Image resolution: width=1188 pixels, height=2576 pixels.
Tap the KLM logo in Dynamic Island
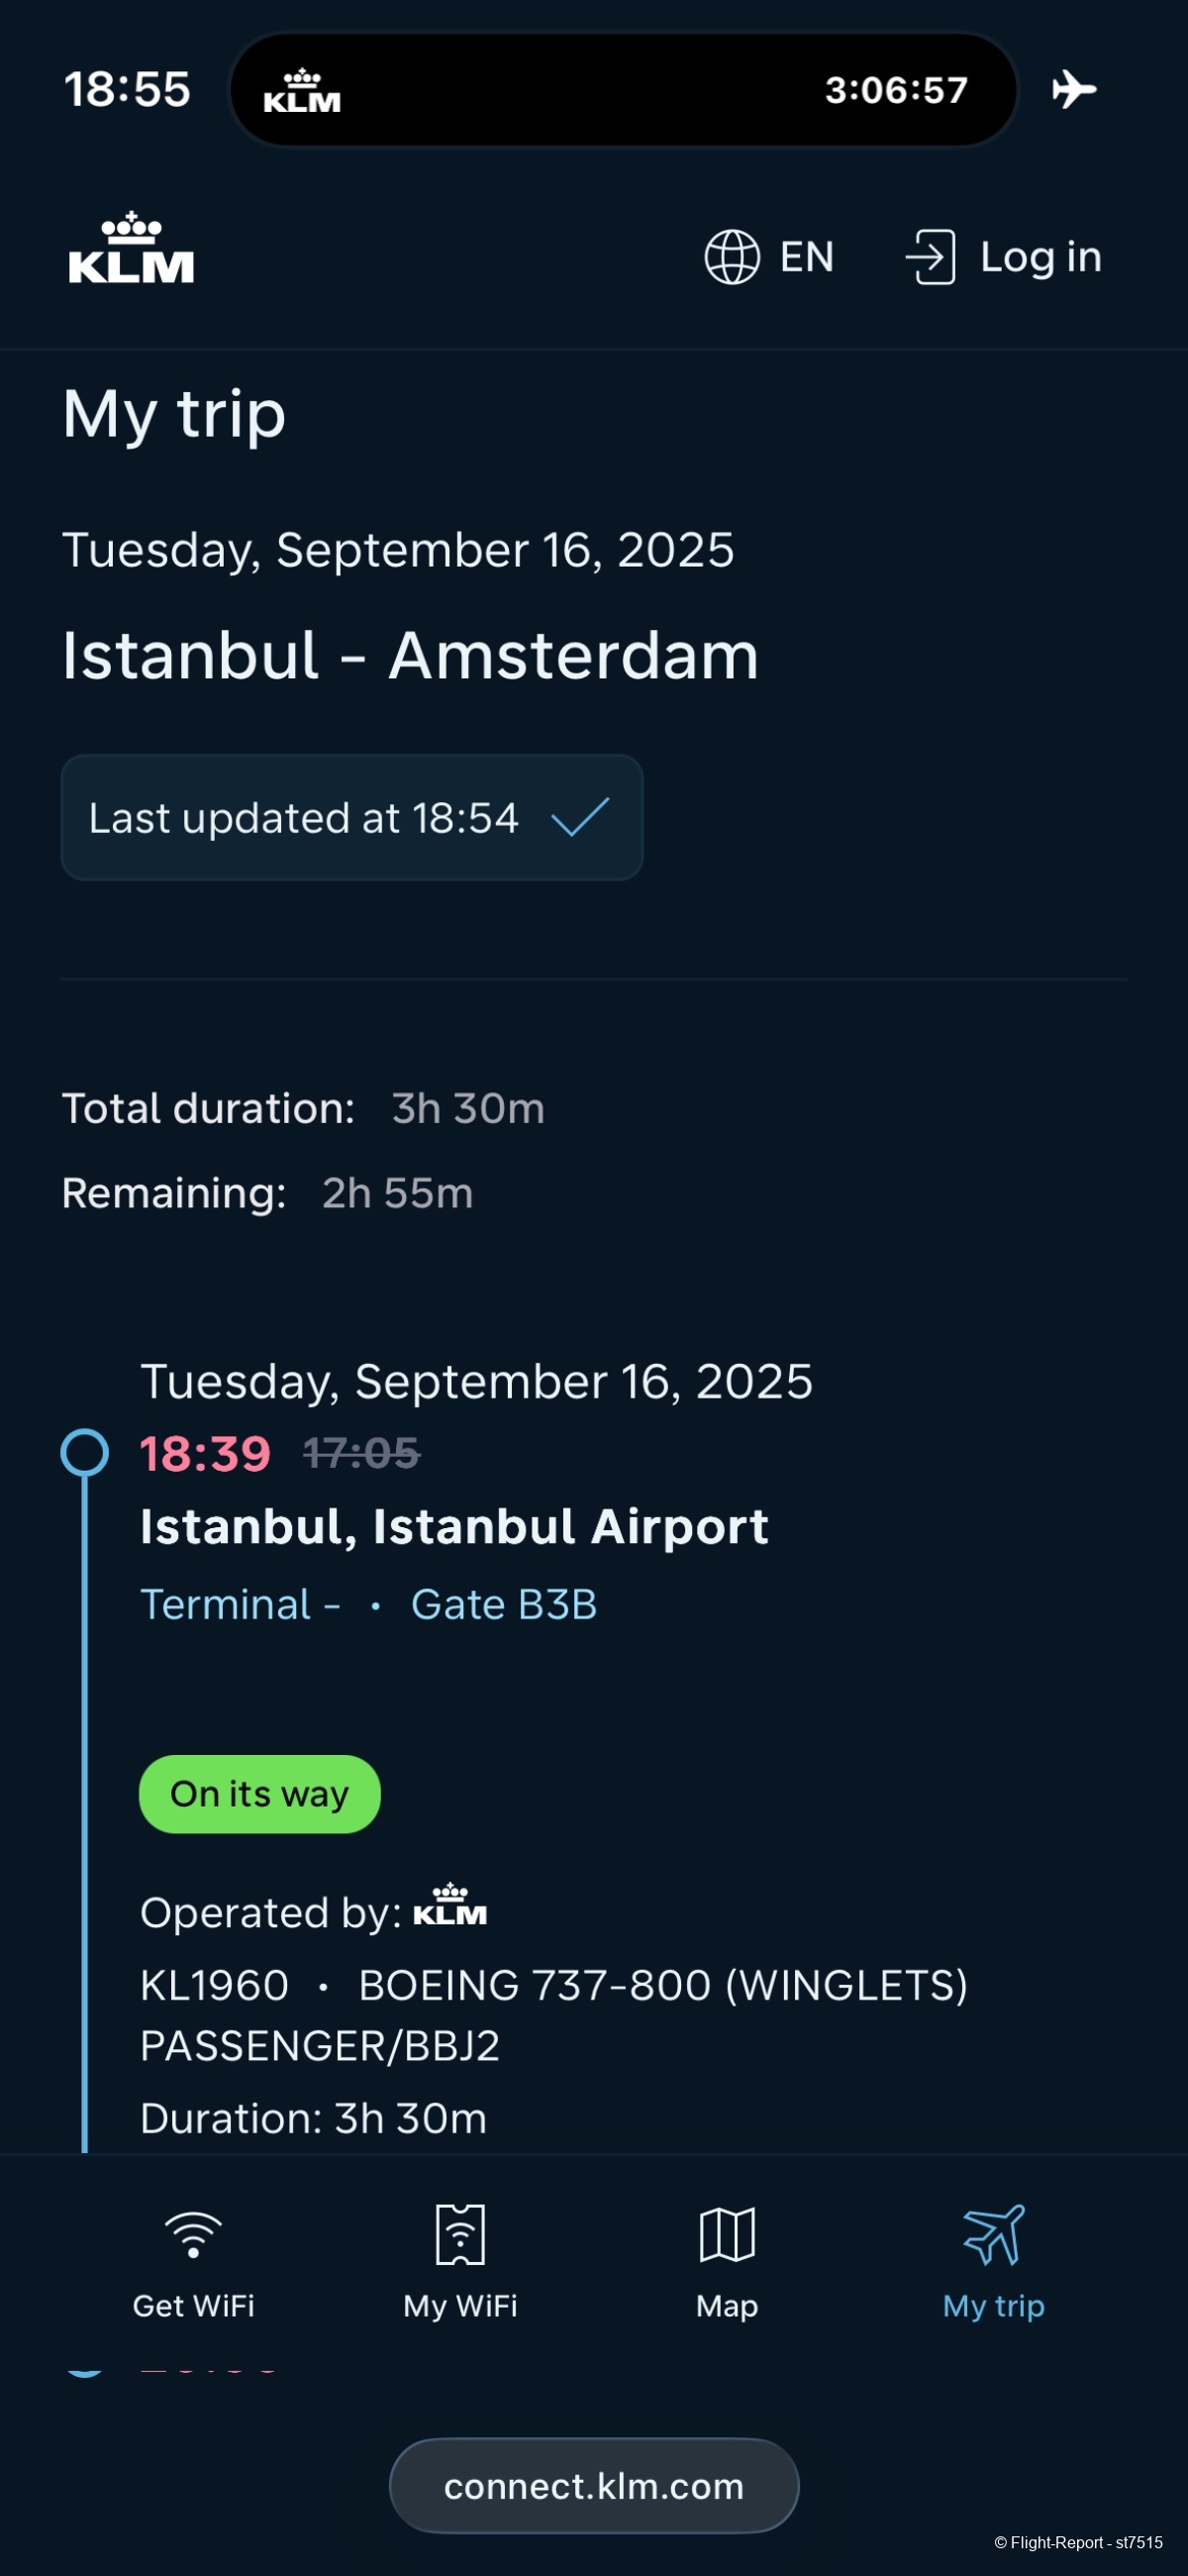[x=302, y=91]
